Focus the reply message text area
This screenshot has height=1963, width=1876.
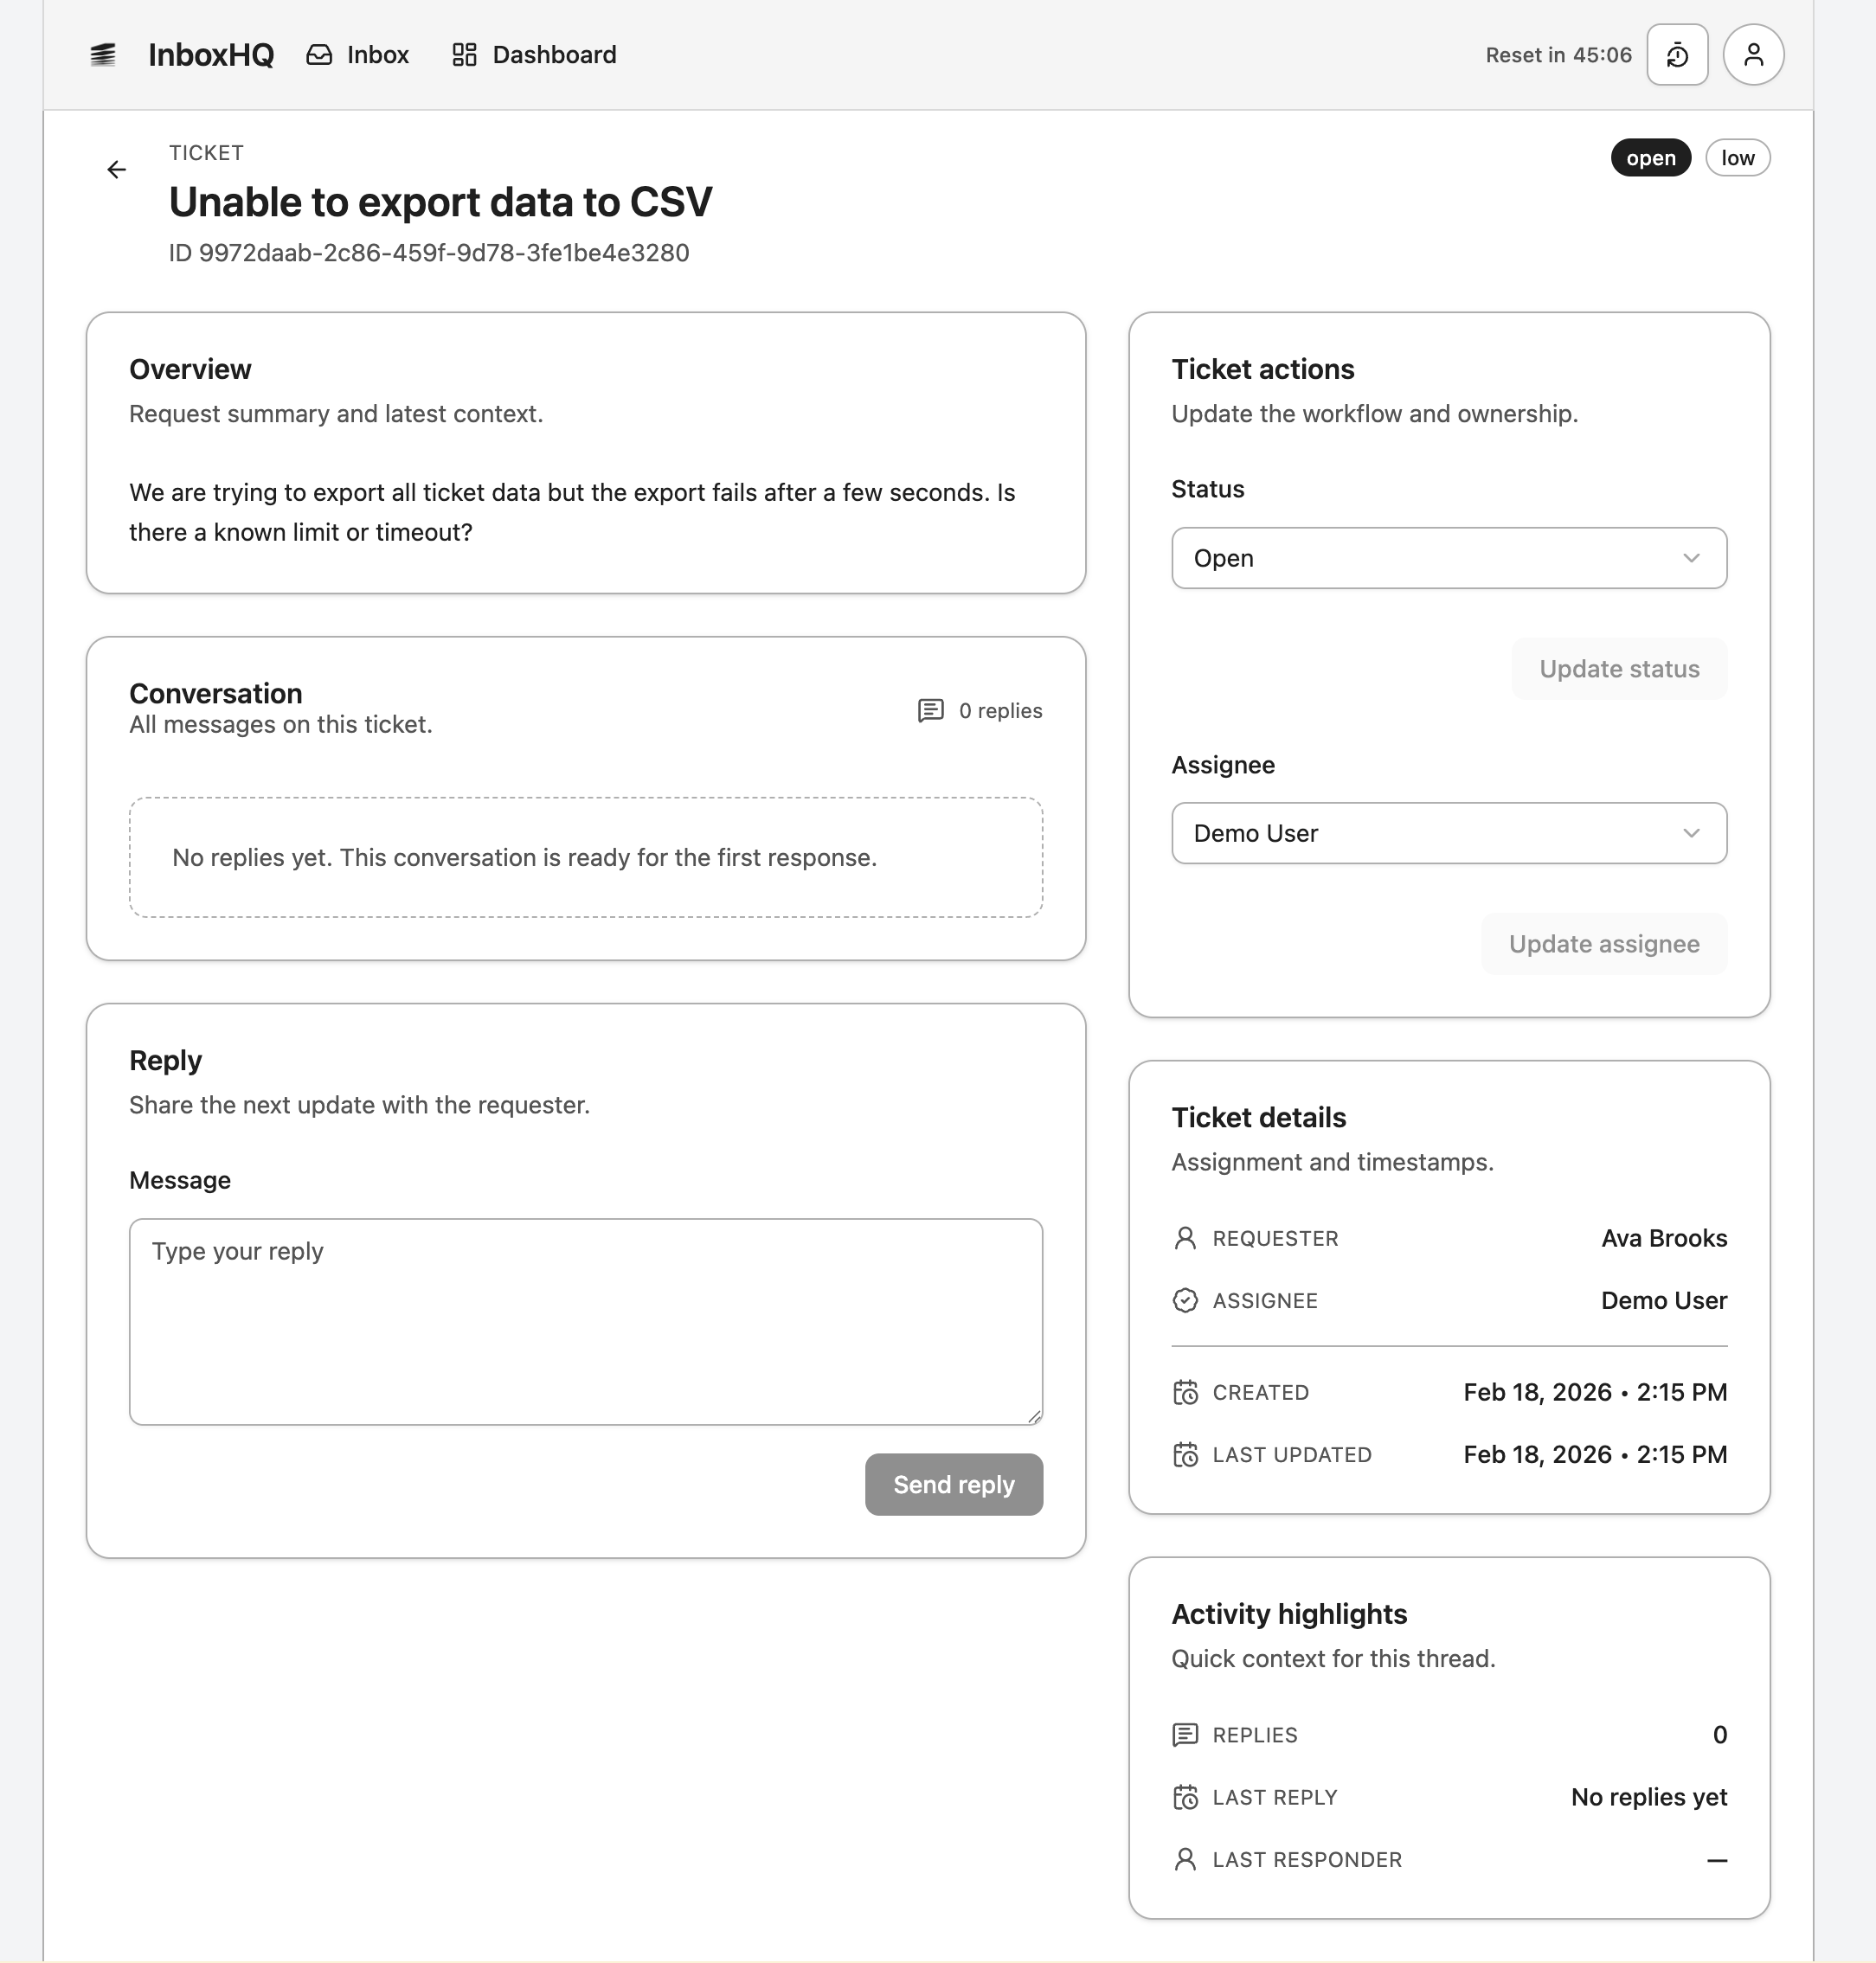(585, 1321)
